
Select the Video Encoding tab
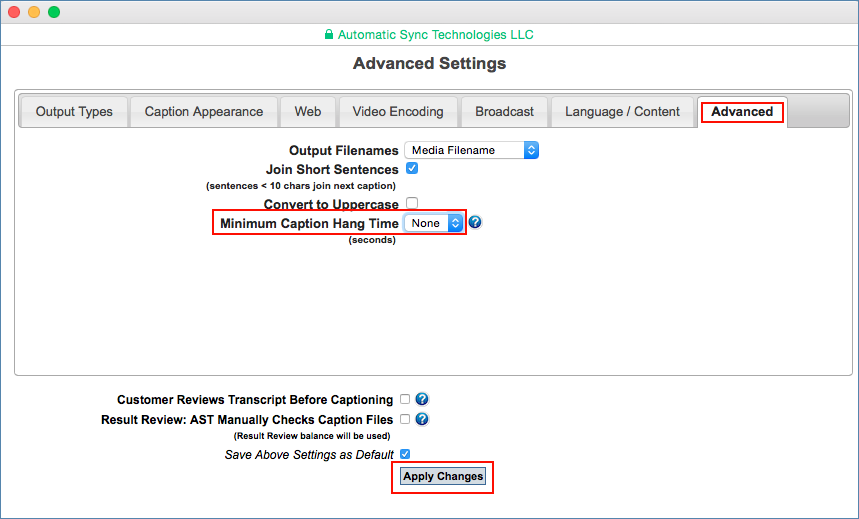[x=398, y=112]
